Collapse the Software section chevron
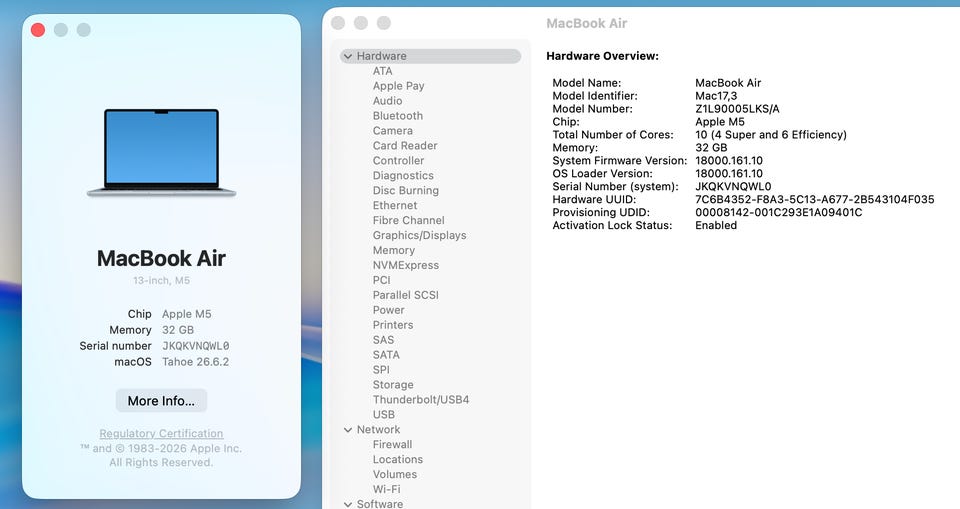This screenshot has height=509, width=960. (x=348, y=504)
